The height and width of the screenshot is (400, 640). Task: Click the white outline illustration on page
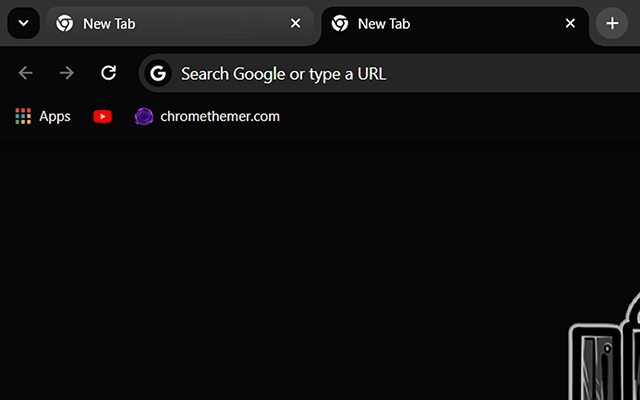(604, 347)
